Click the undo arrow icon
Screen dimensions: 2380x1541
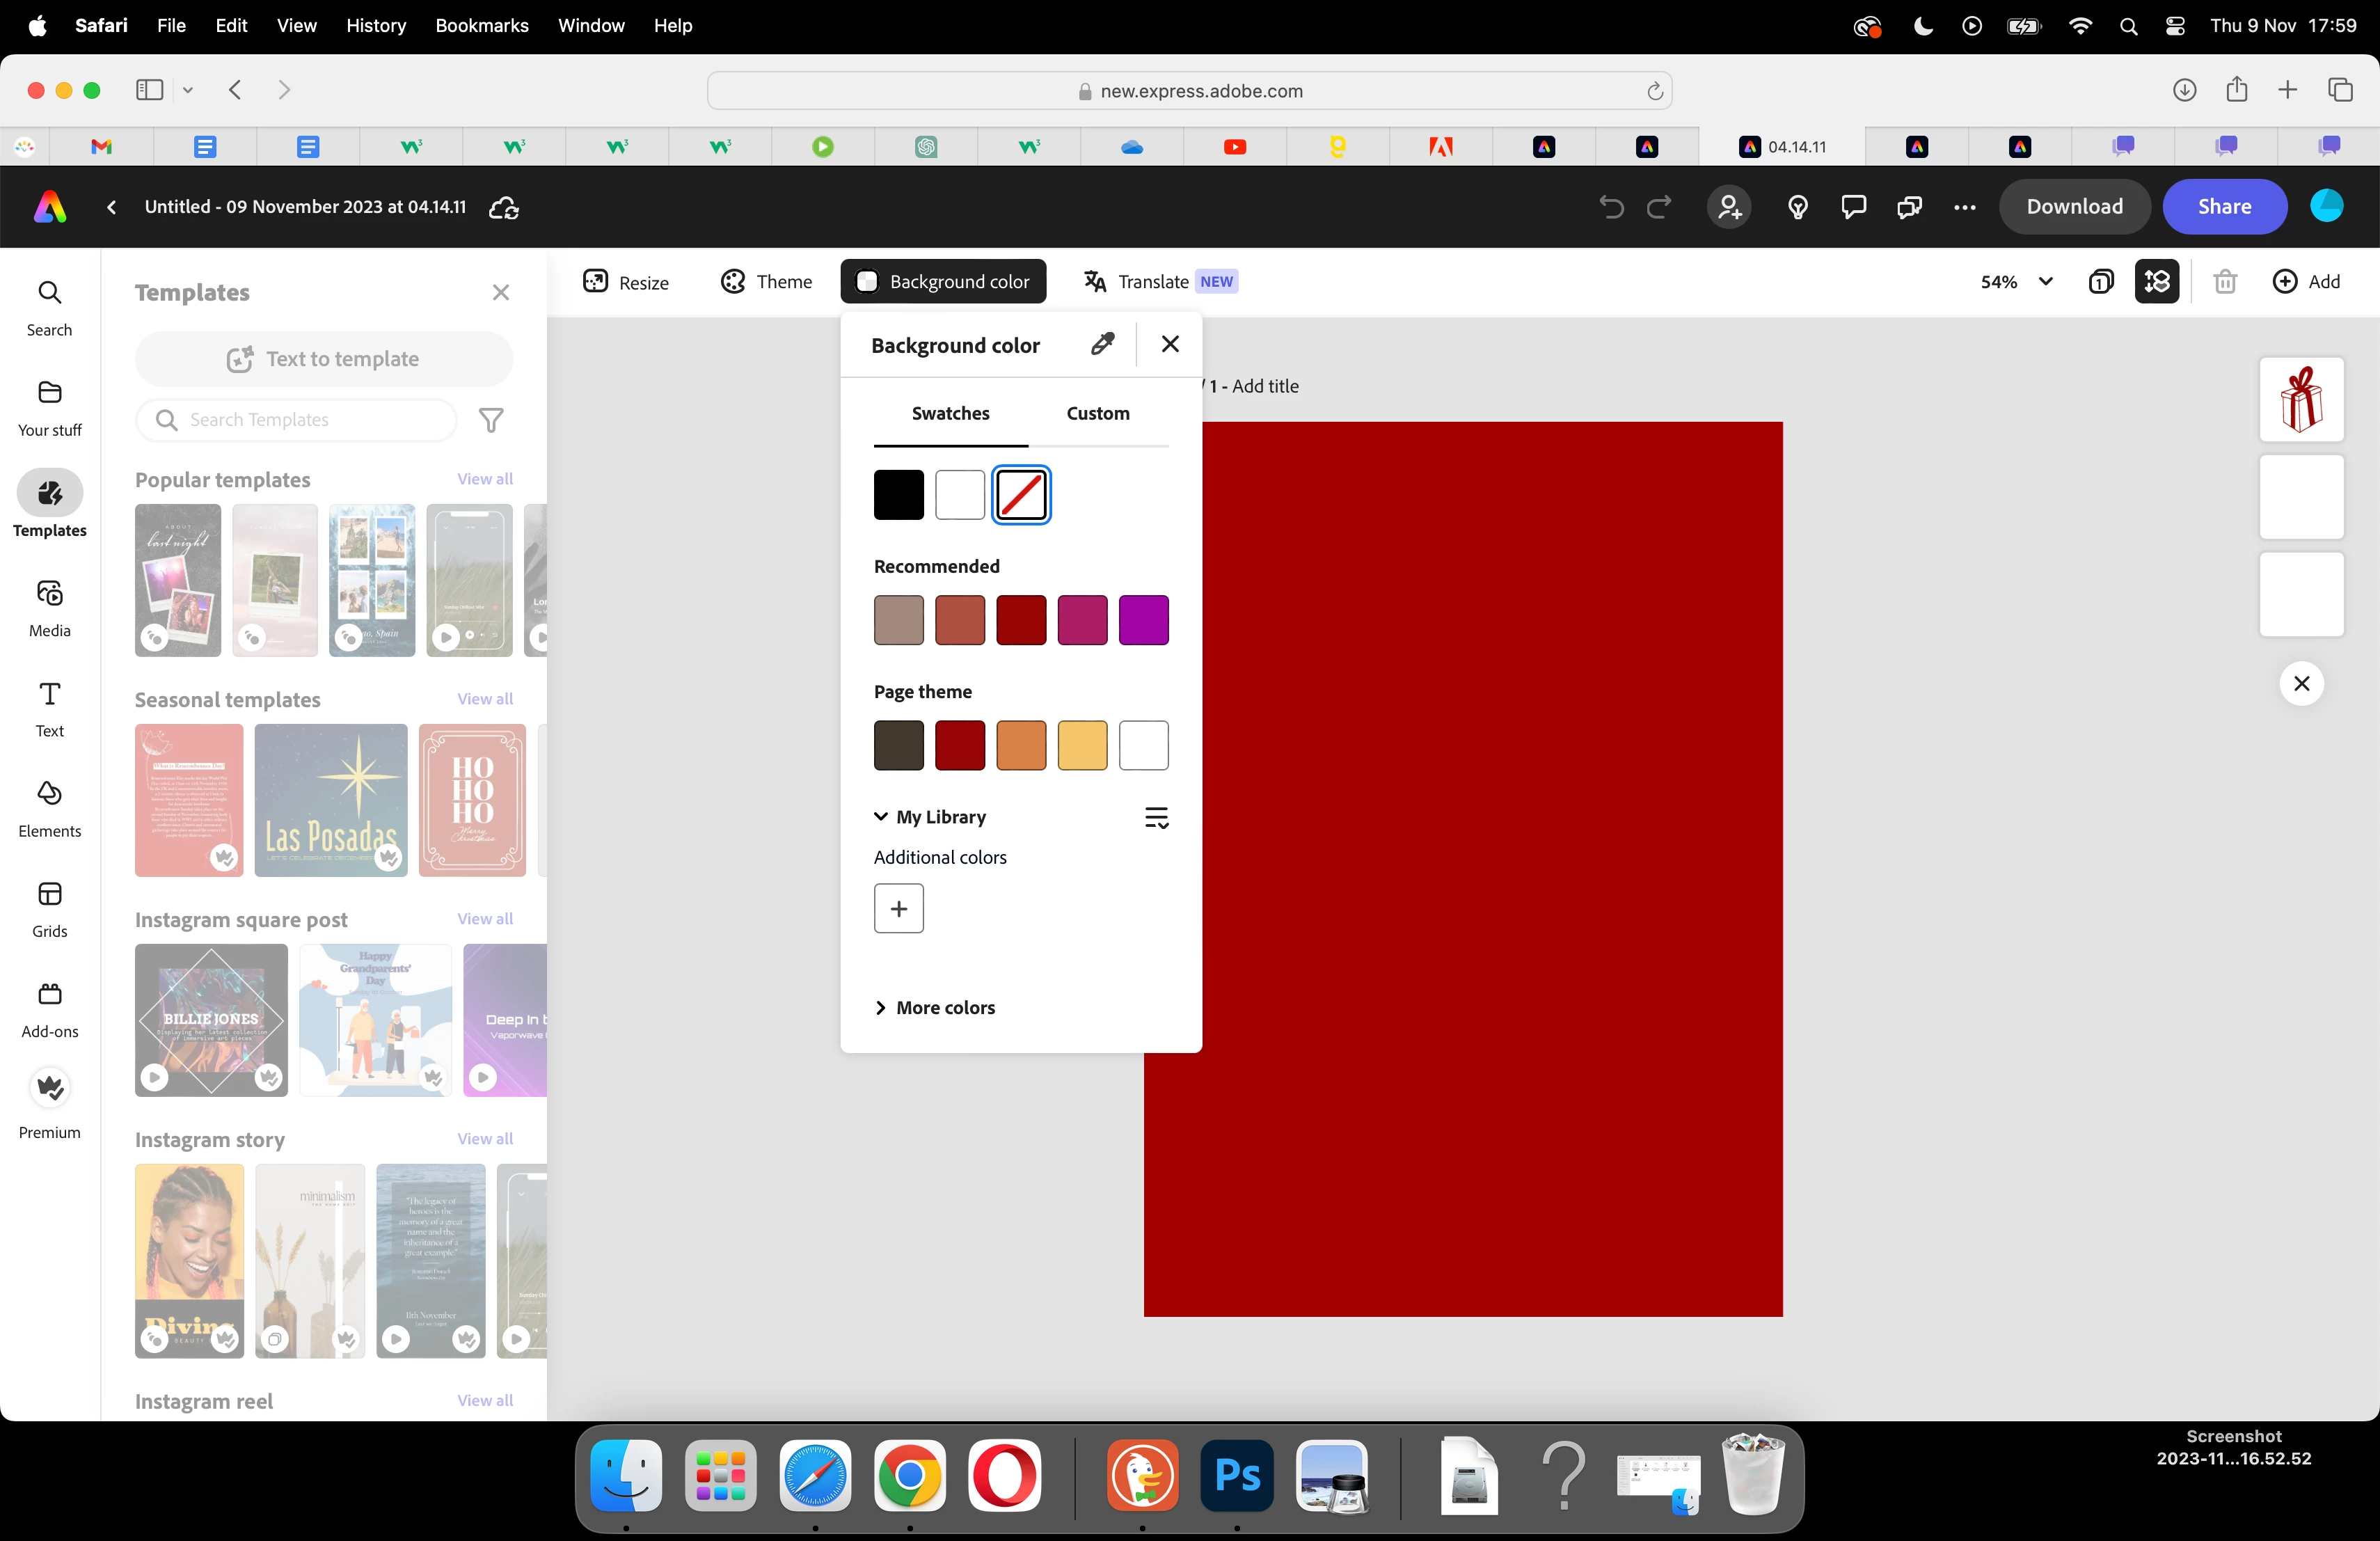click(1610, 207)
